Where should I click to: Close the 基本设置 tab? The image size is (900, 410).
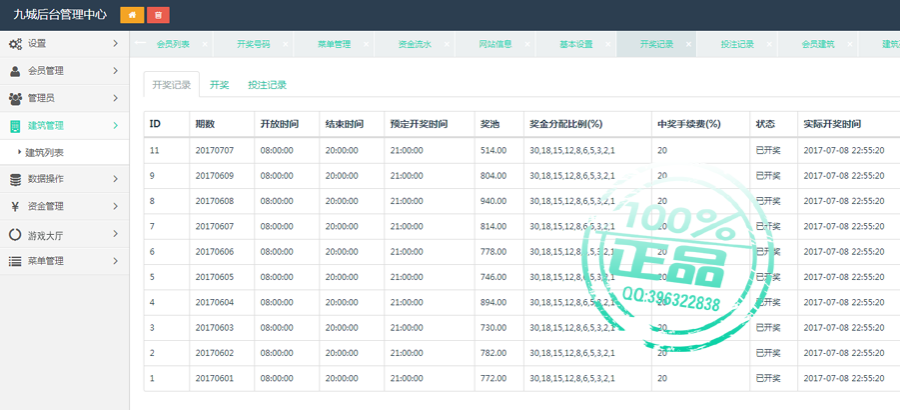[x=607, y=44]
